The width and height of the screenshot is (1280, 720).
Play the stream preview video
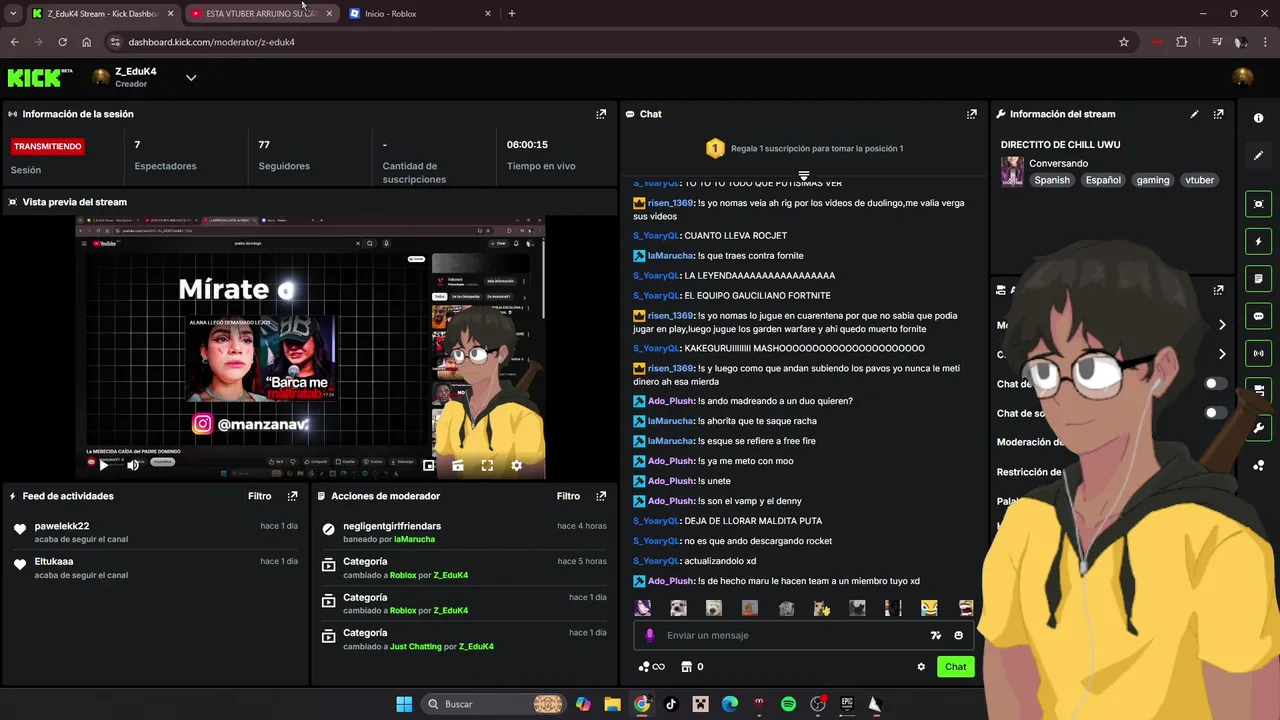[x=103, y=465]
